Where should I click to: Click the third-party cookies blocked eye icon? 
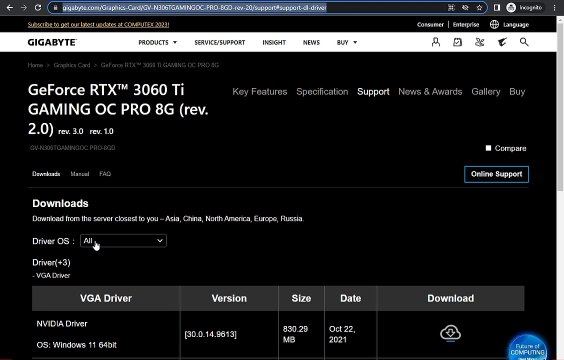(x=465, y=8)
